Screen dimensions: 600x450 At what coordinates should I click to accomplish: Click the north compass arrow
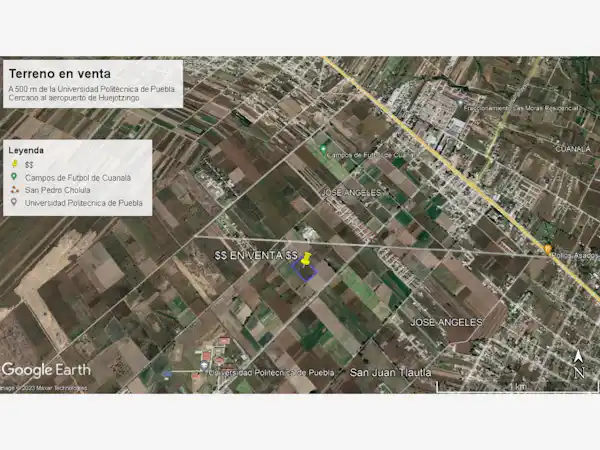pos(578,365)
